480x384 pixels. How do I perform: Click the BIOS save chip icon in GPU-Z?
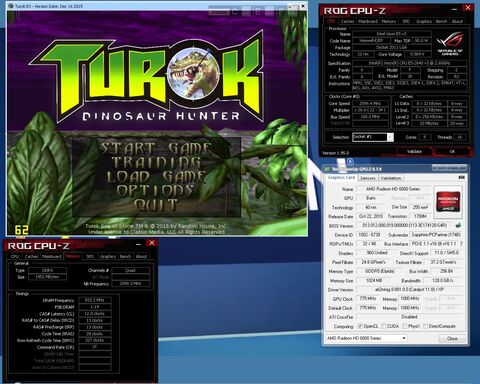point(458,226)
